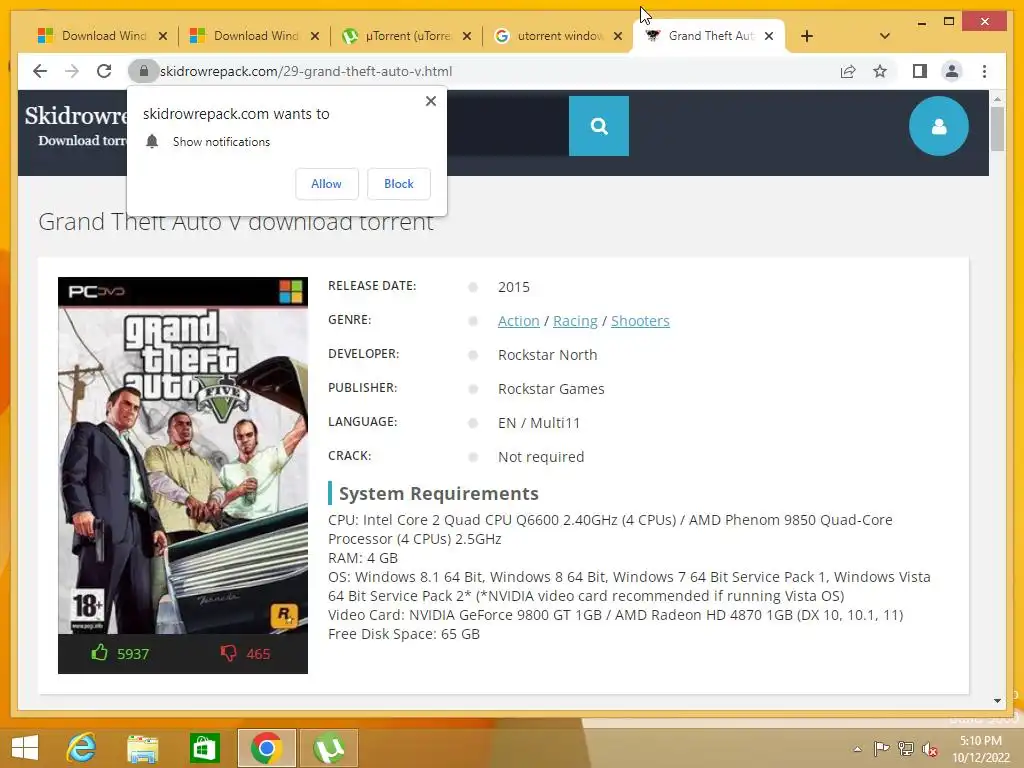Launch Internet Explorer from taskbar
Viewport: 1024px width, 768px height.
click(82, 748)
